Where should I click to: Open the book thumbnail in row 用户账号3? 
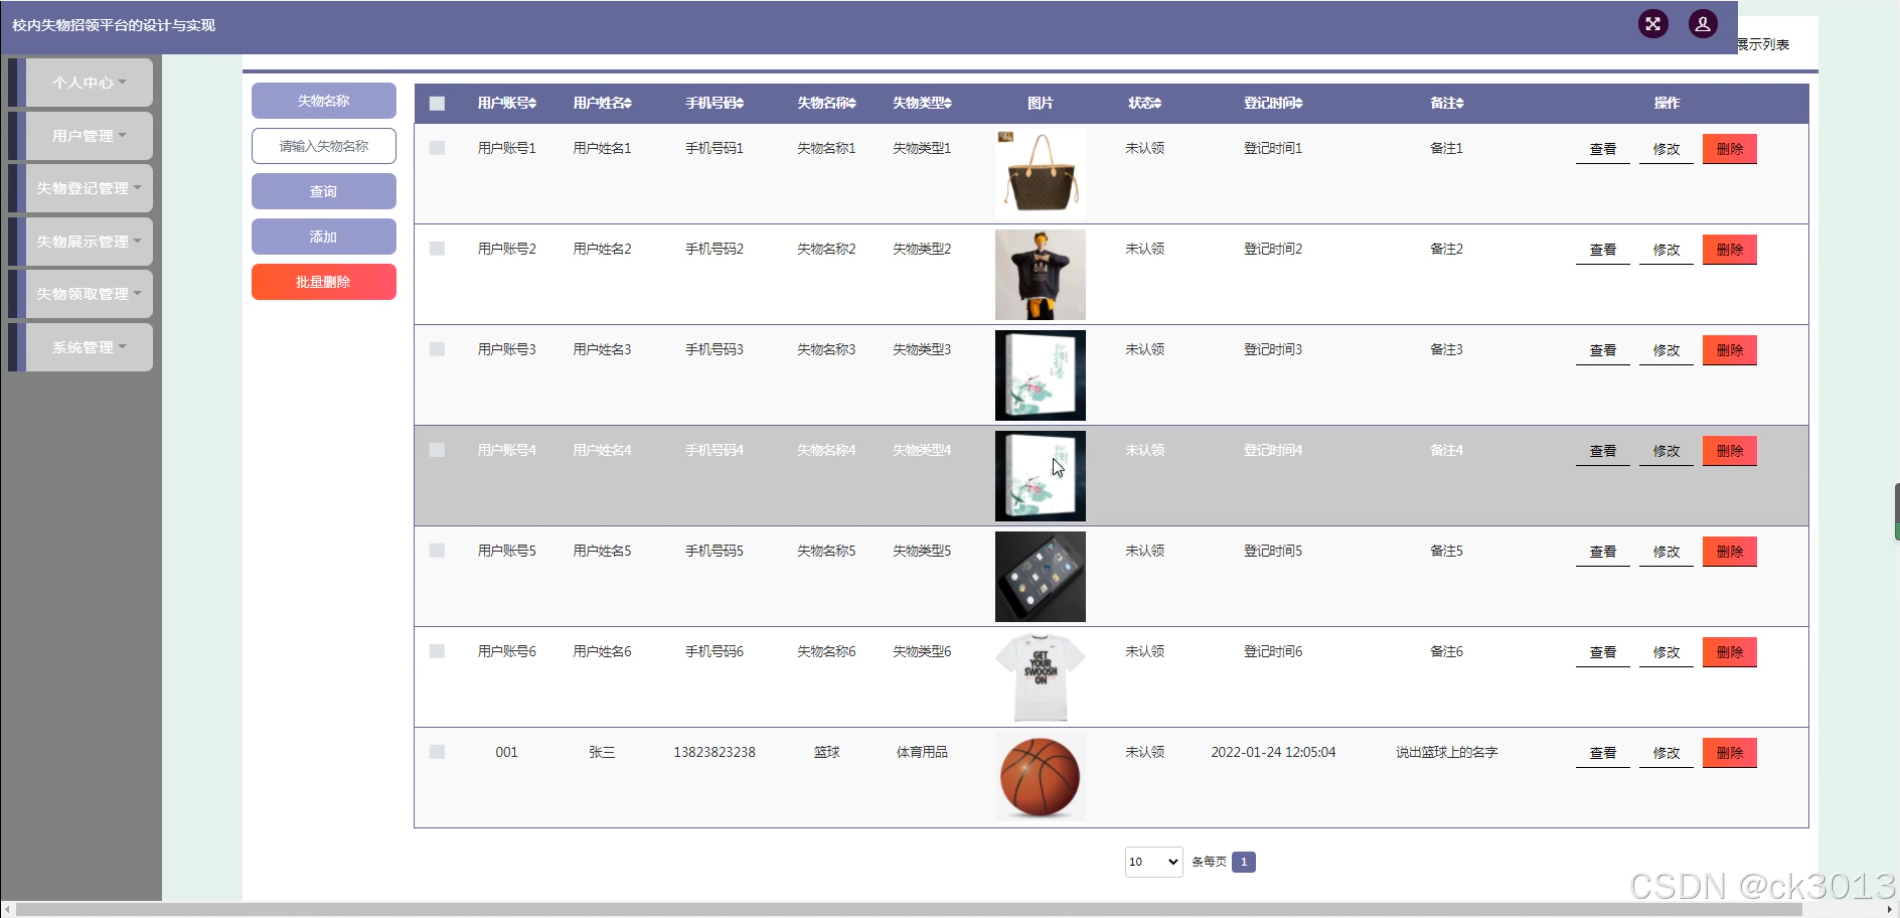click(x=1040, y=375)
